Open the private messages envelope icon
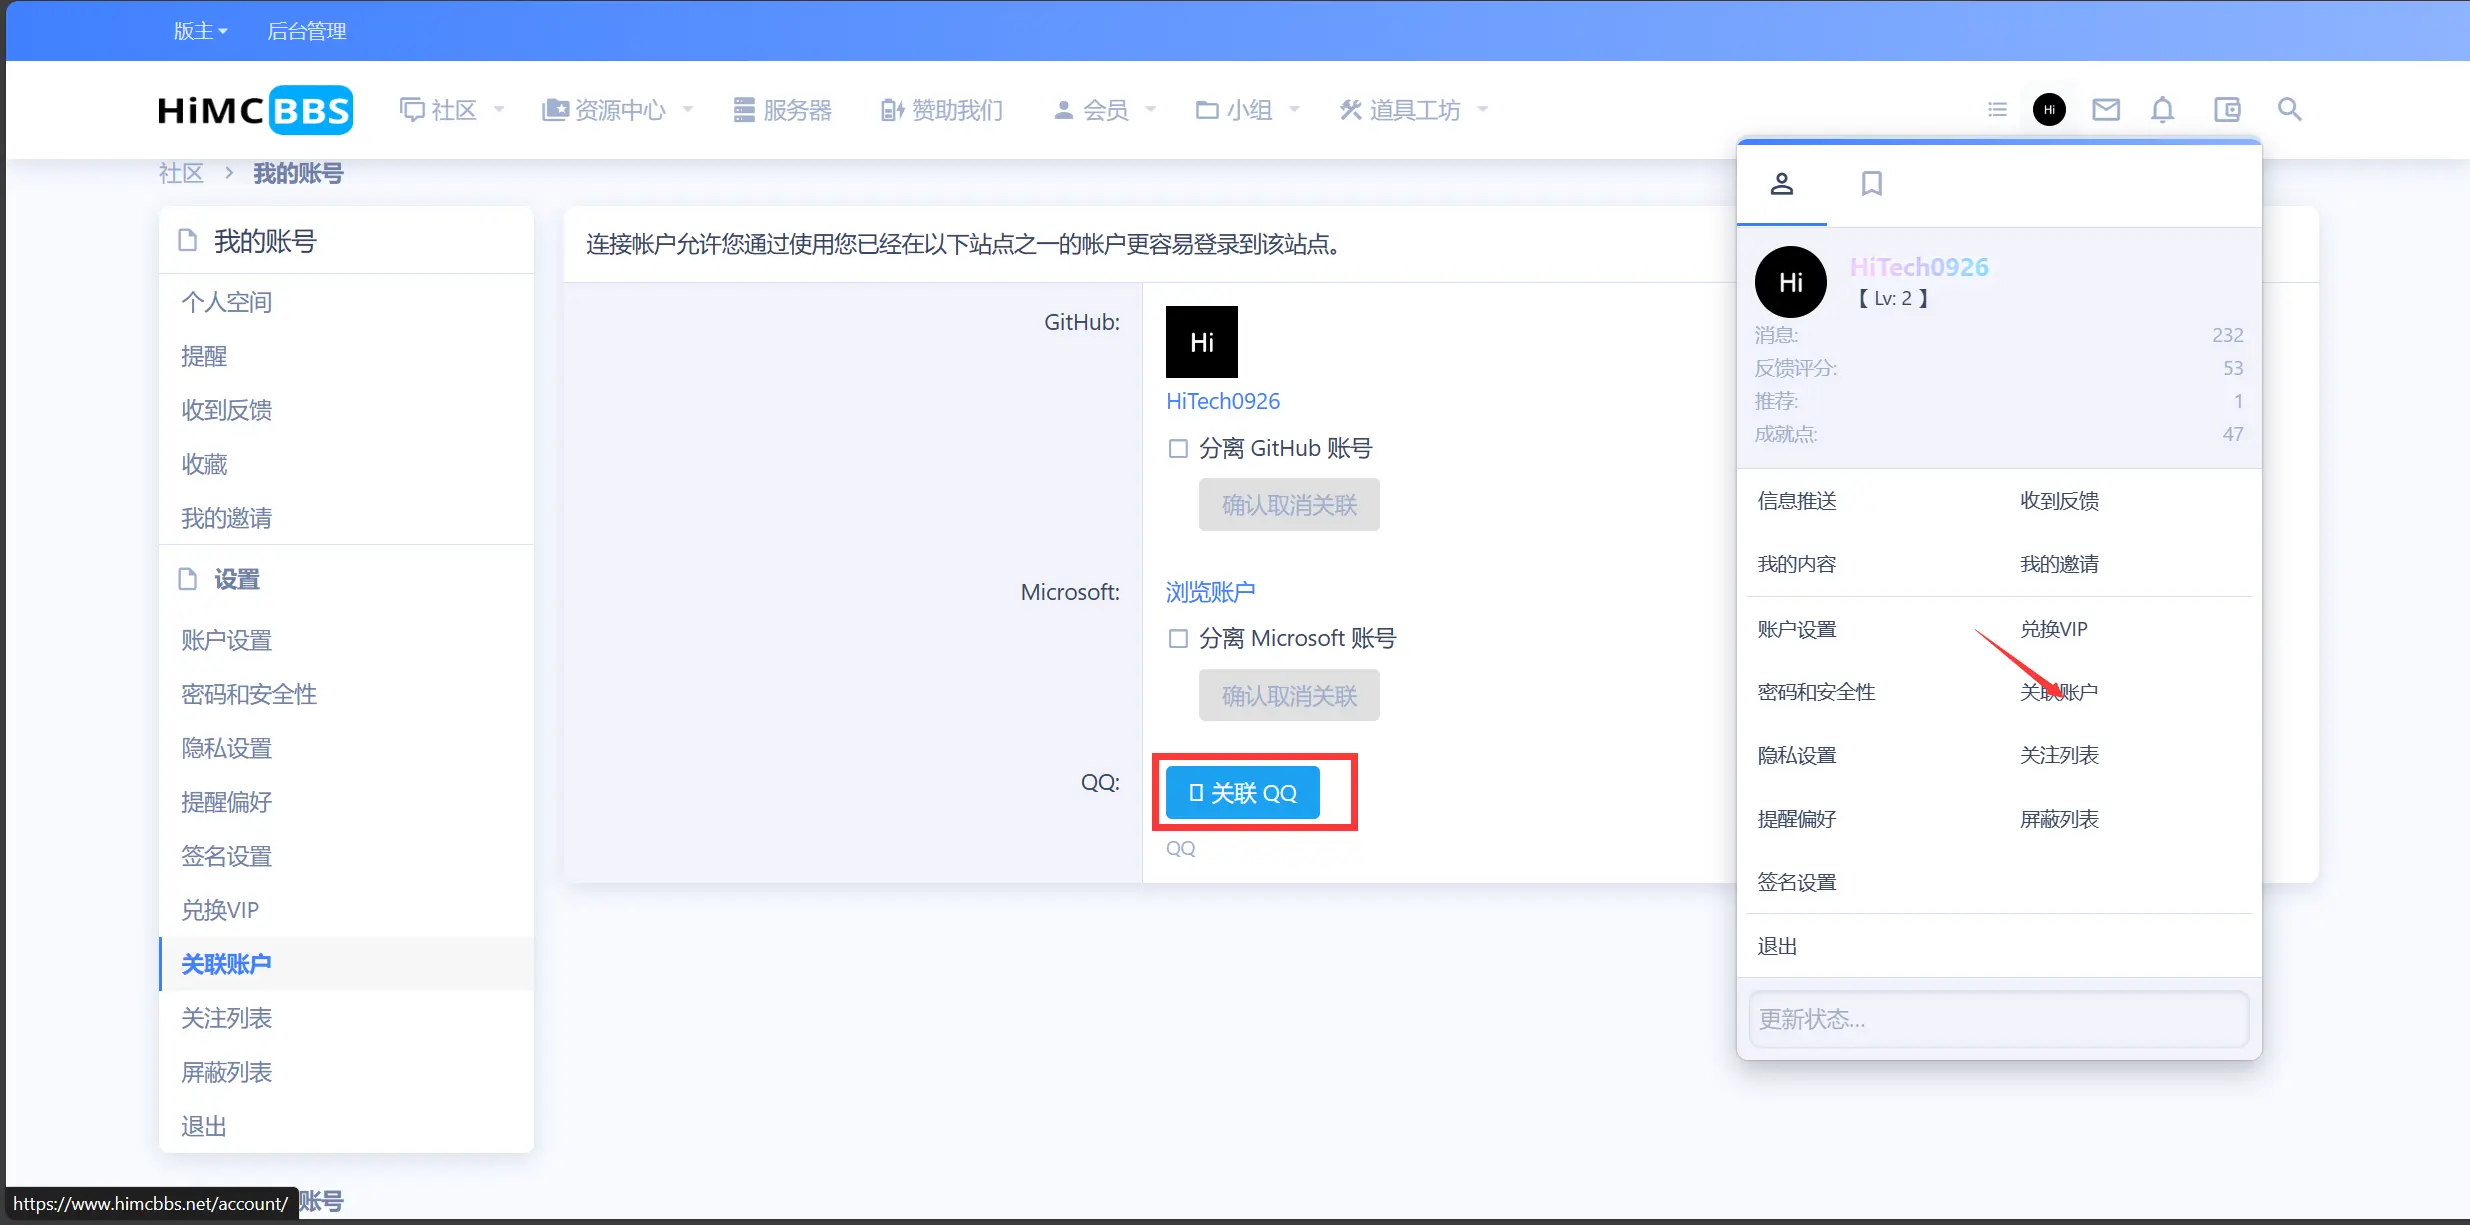2470x1225 pixels. tap(2105, 109)
